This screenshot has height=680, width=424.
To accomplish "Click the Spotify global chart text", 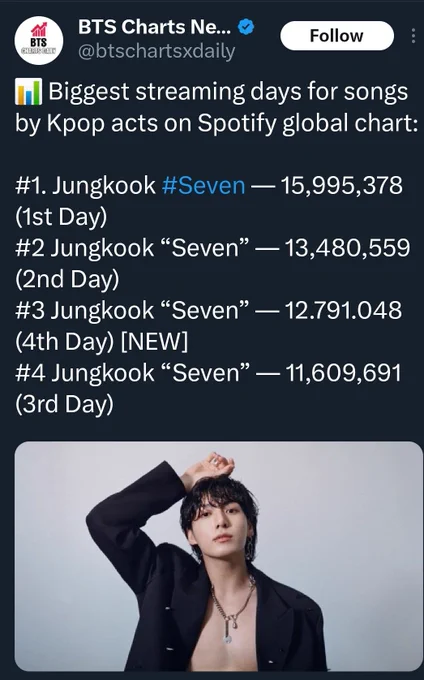I will tap(308, 124).
